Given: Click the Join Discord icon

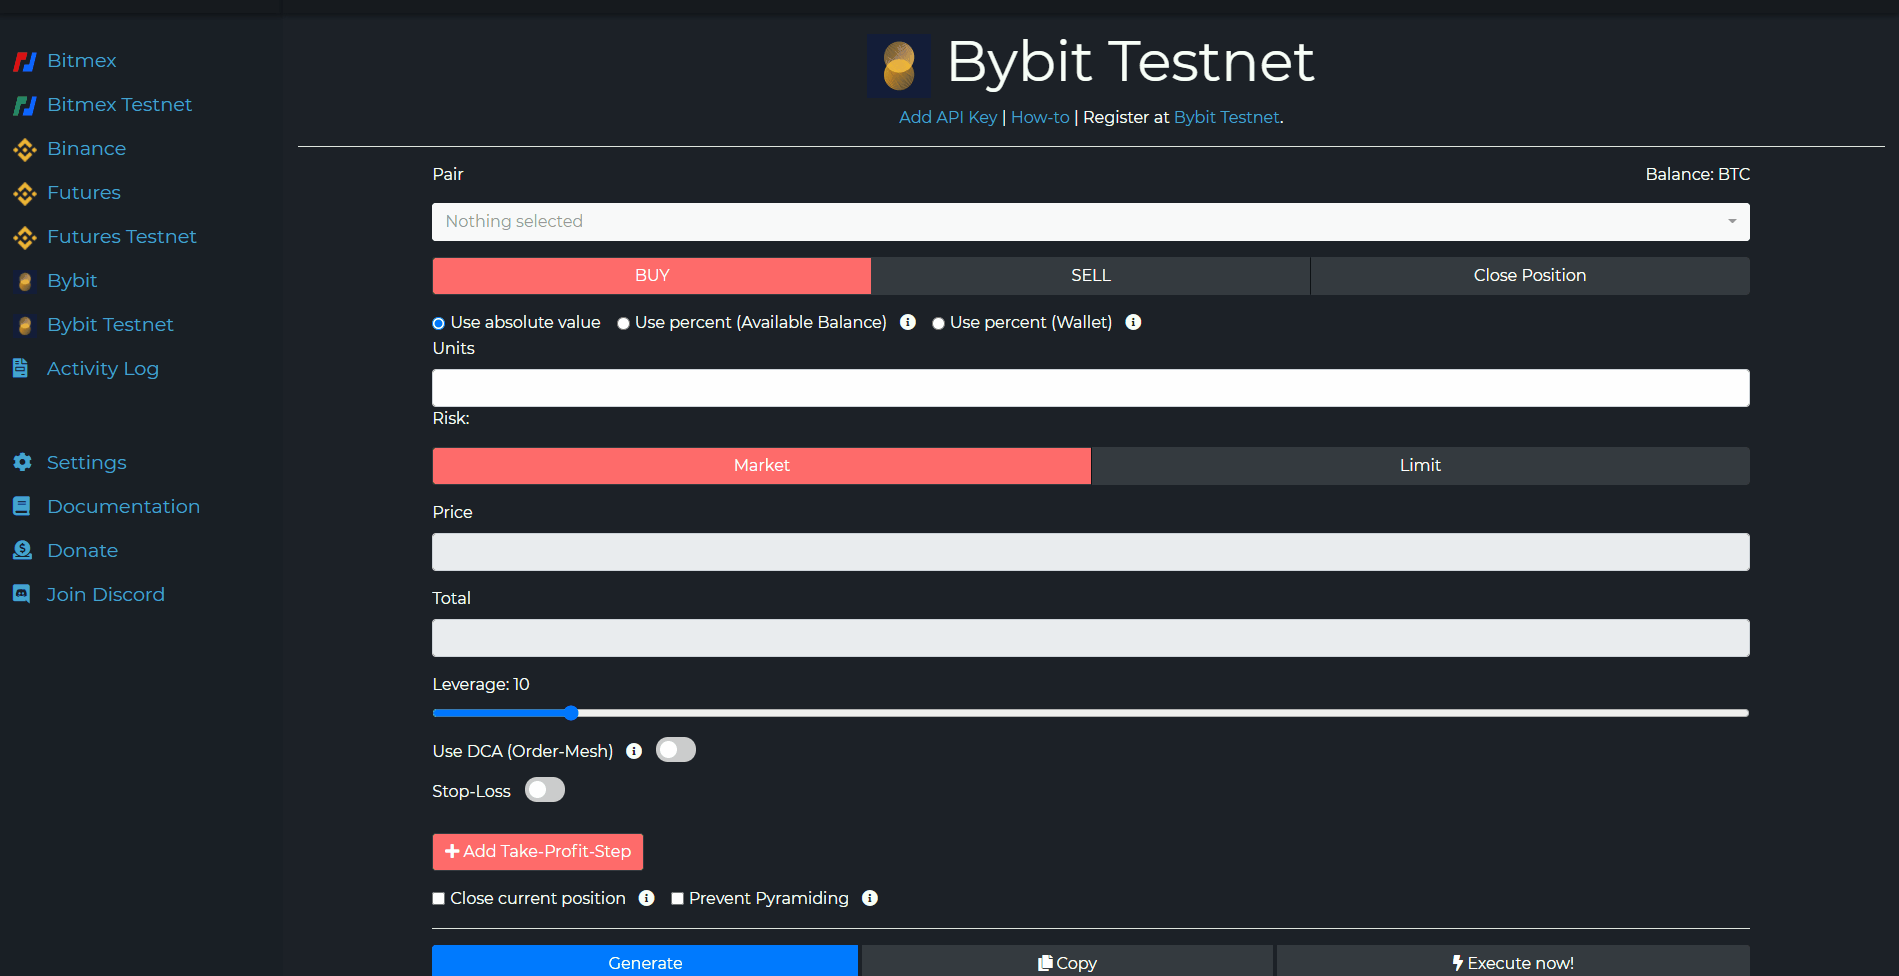Looking at the screenshot, I should pyautogui.click(x=21, y=594).
